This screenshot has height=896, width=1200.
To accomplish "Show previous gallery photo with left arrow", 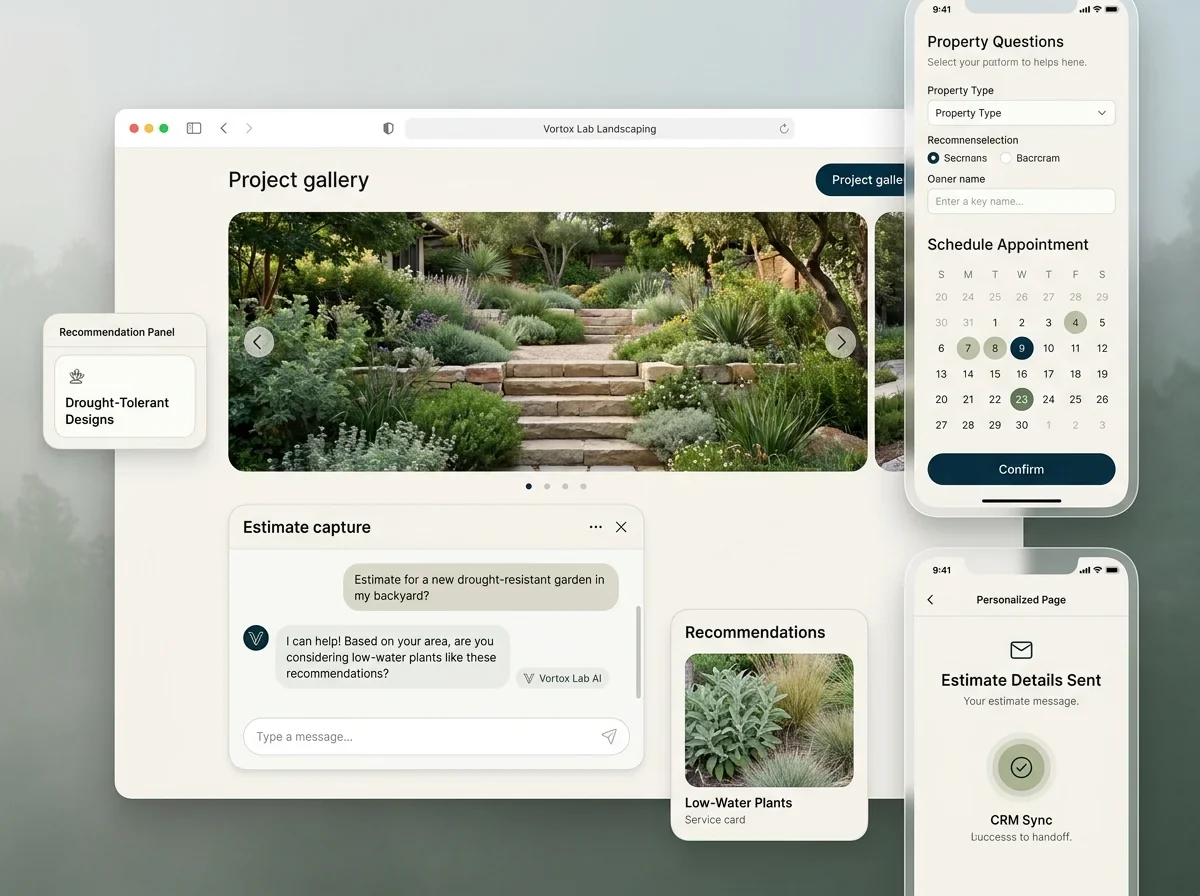I will coord(258,342).
